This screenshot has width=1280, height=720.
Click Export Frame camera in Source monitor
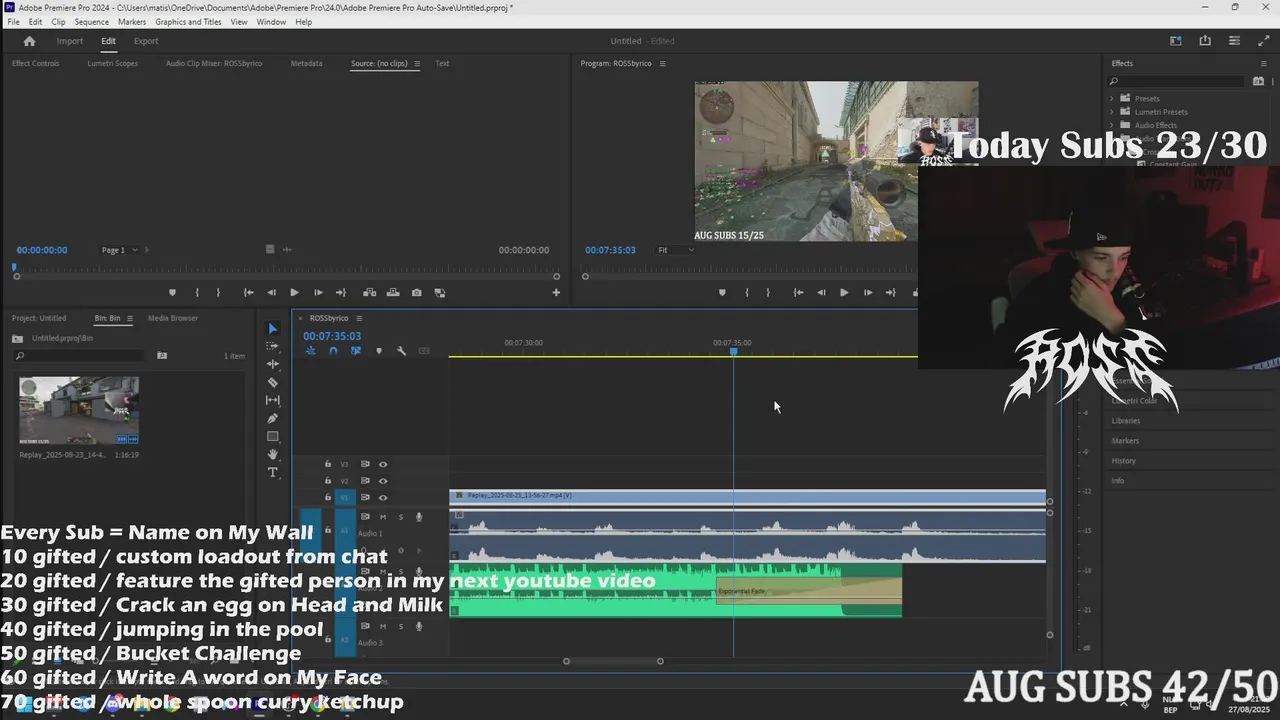416,293
